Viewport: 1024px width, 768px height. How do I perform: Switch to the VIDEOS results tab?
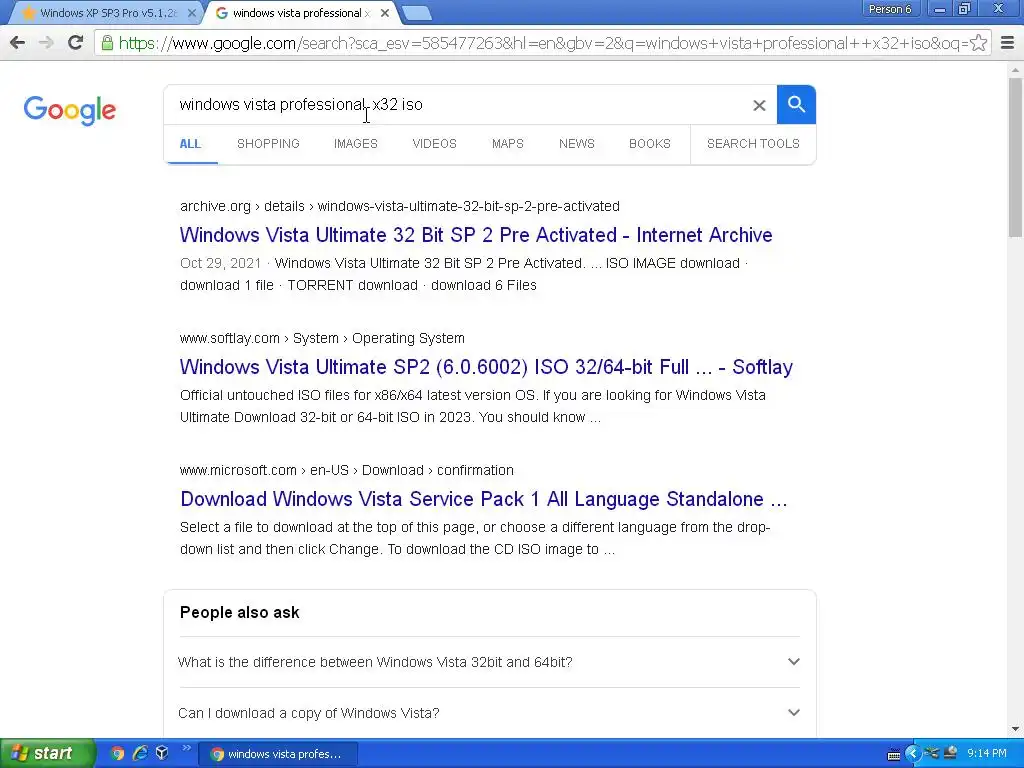click(x=434, y=144)
